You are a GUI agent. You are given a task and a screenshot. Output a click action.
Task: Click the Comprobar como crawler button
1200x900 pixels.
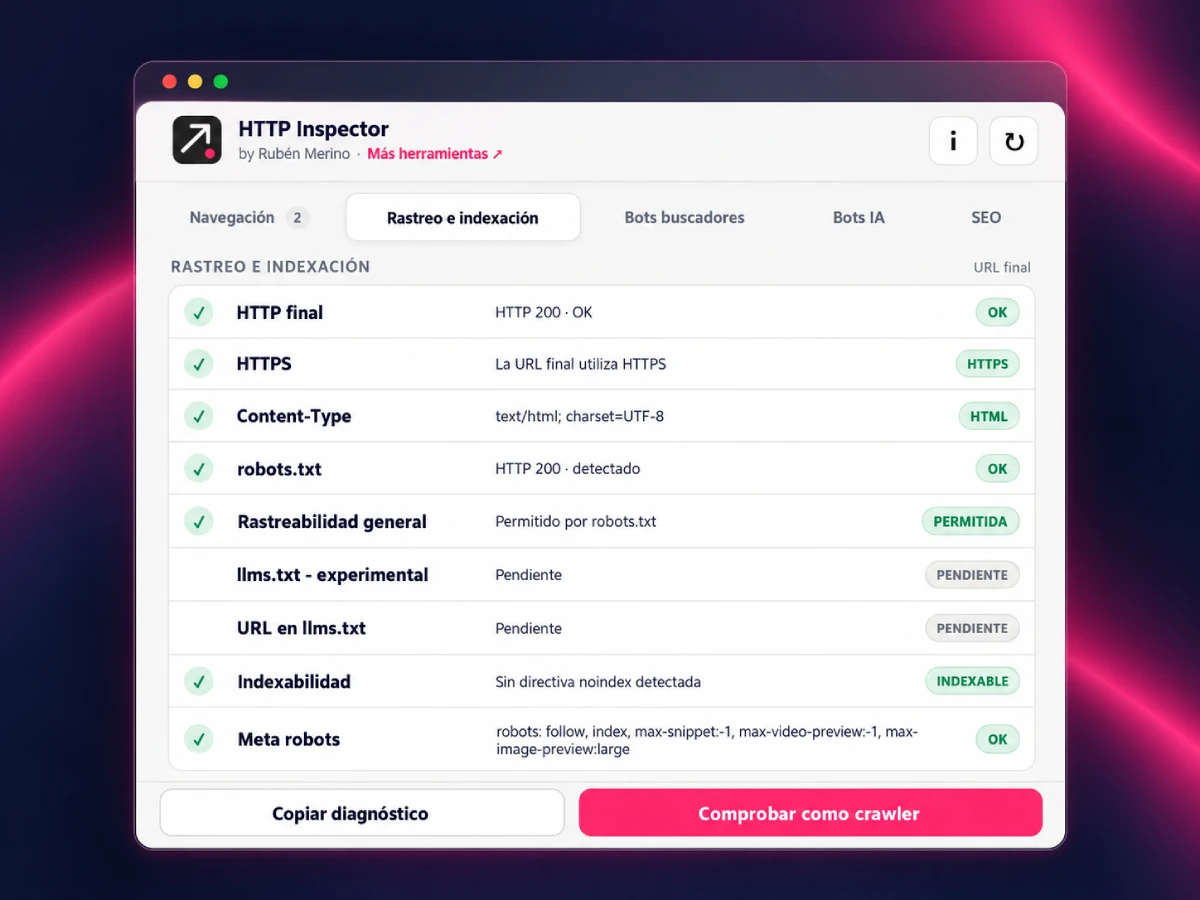click(x=810, y=813)
